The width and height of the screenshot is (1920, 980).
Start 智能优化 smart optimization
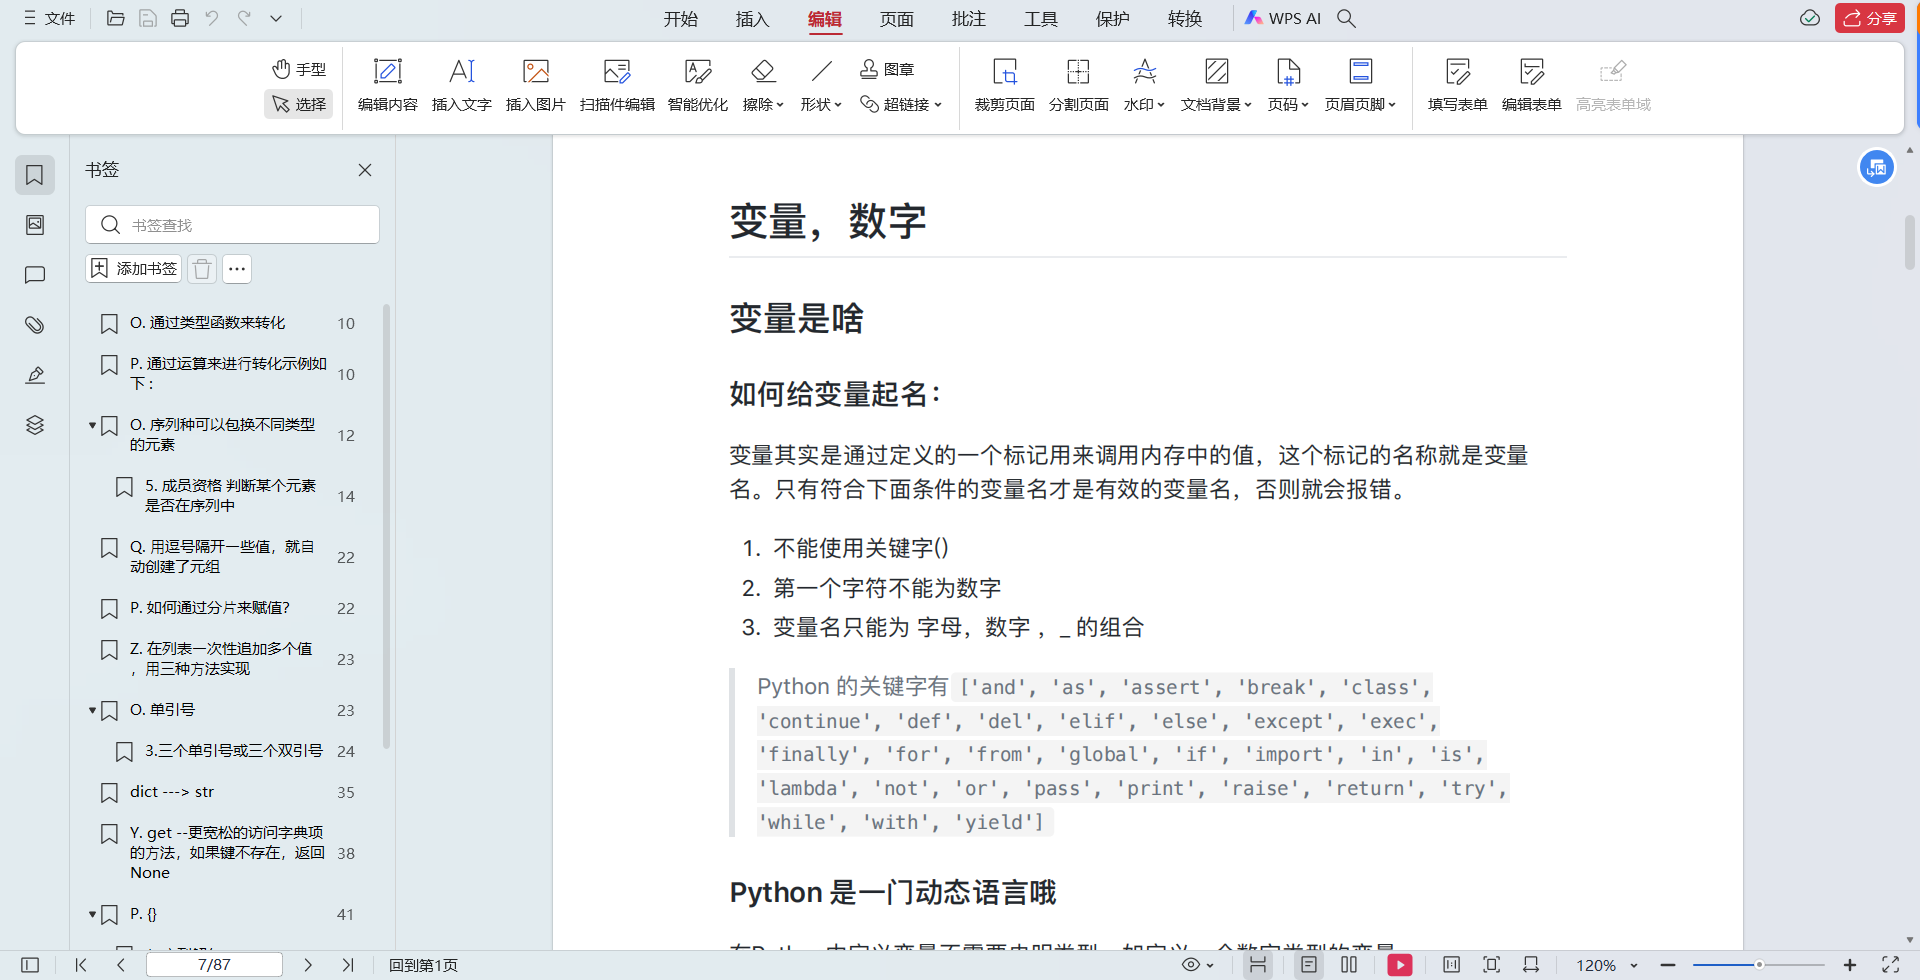pyautogui.click(x=697, y=84)
